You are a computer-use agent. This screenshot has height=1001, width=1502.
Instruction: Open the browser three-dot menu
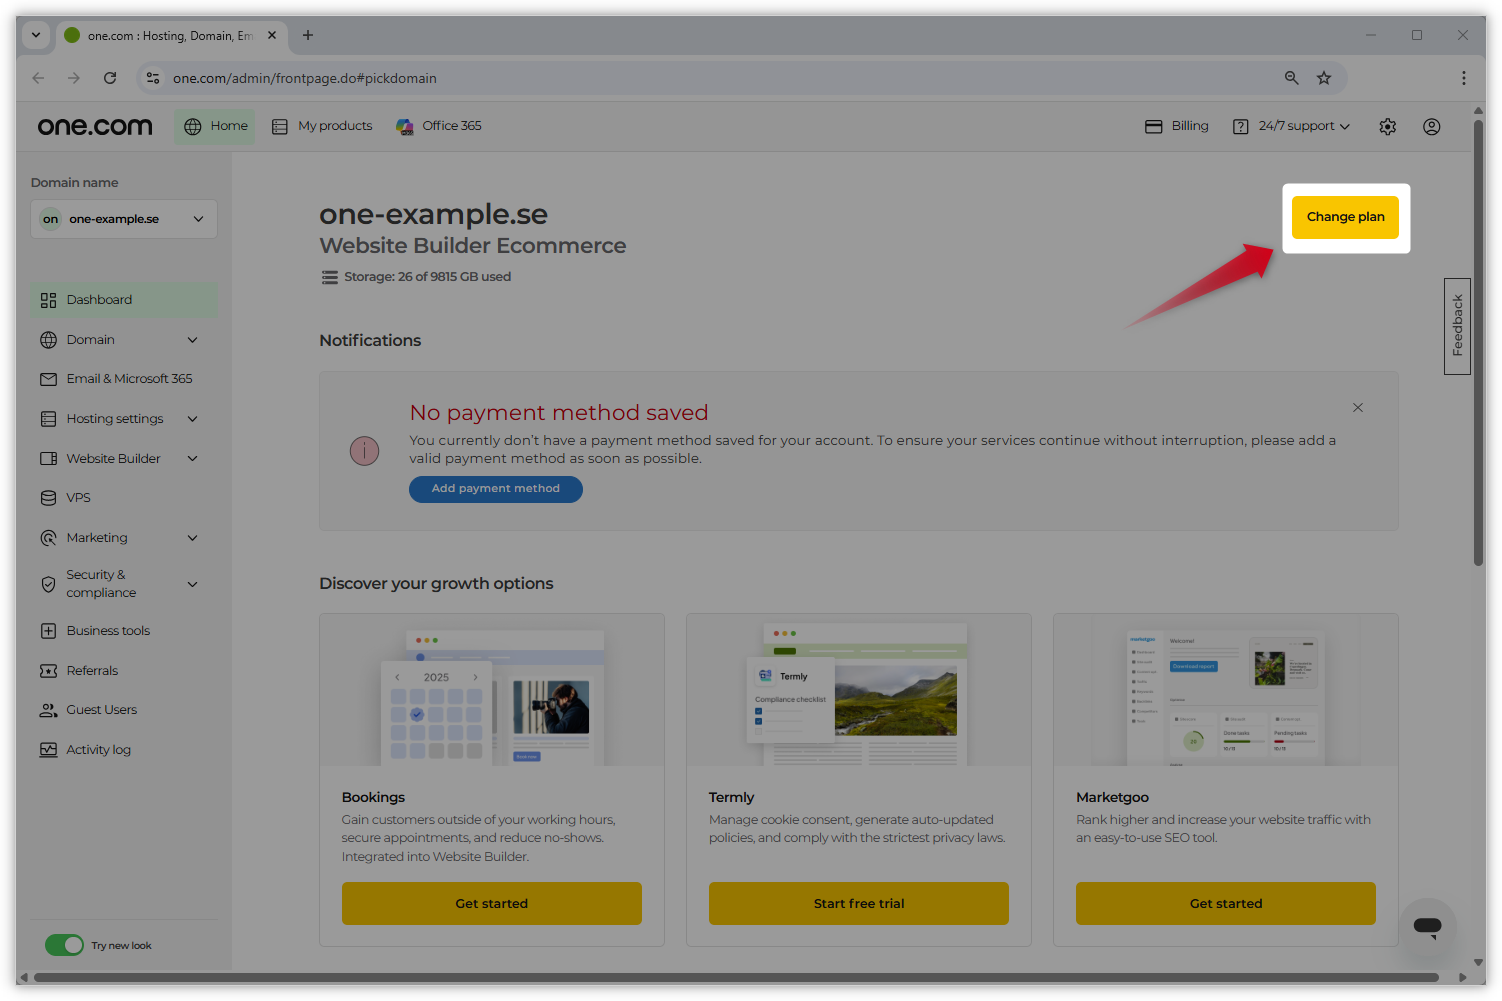point(1464,78)
